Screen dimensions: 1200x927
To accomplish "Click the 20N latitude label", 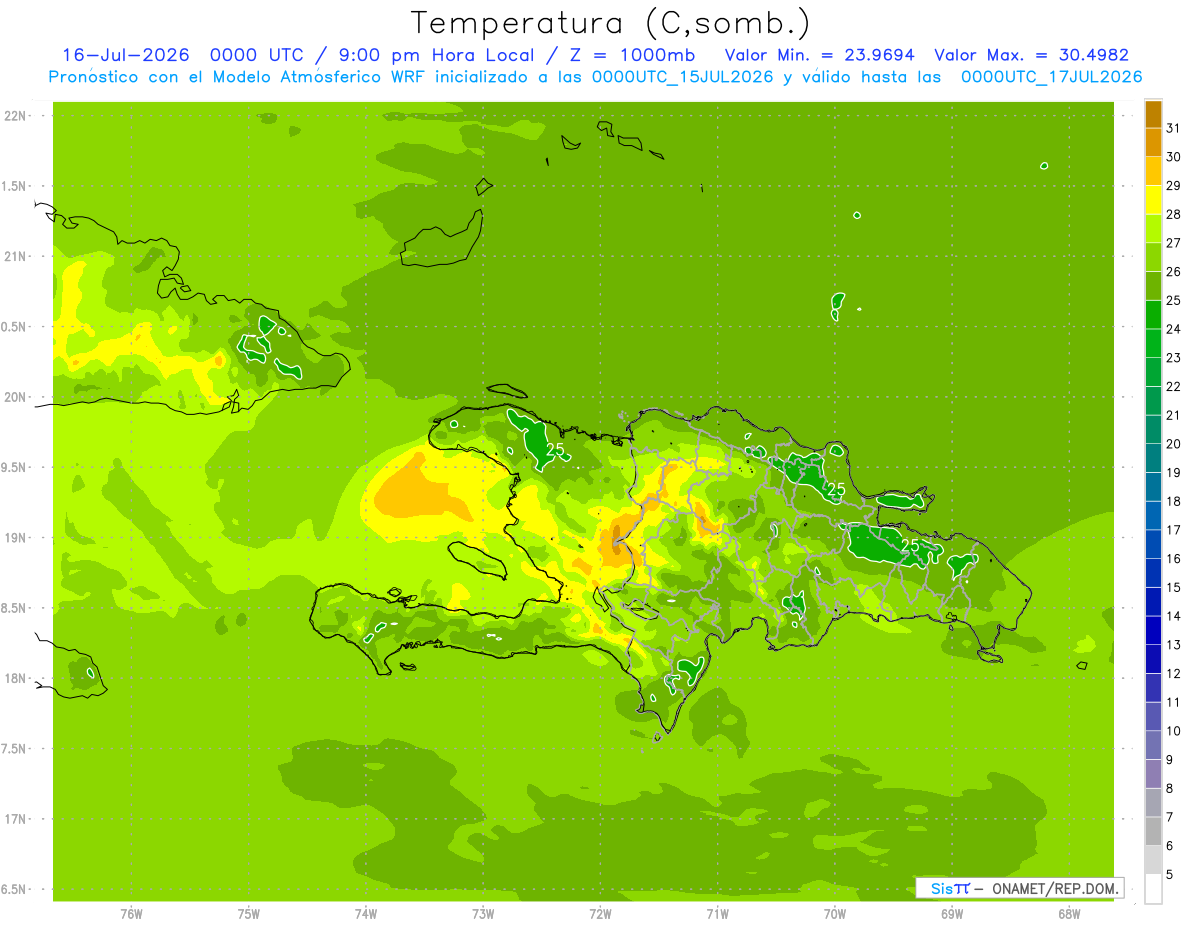I will 16,398.
